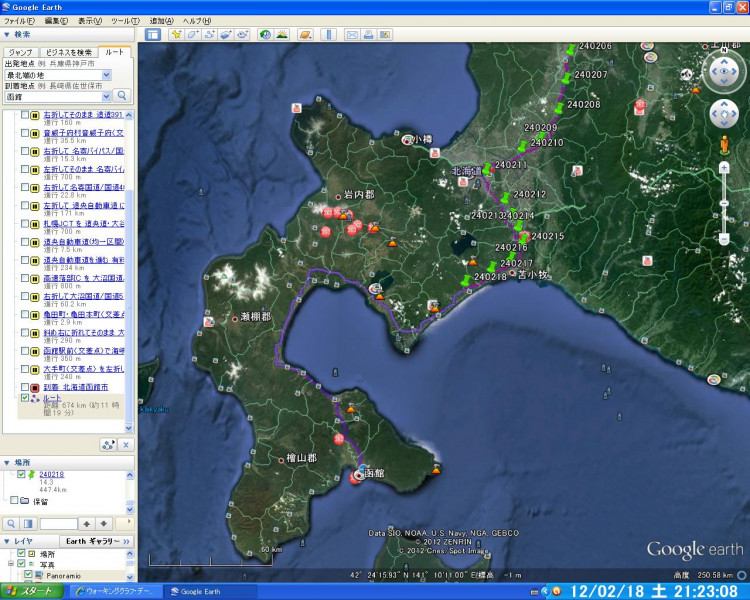The image size is (750, 600).
Task: Click the スタート button on taskbar
Action: (32, 591)
